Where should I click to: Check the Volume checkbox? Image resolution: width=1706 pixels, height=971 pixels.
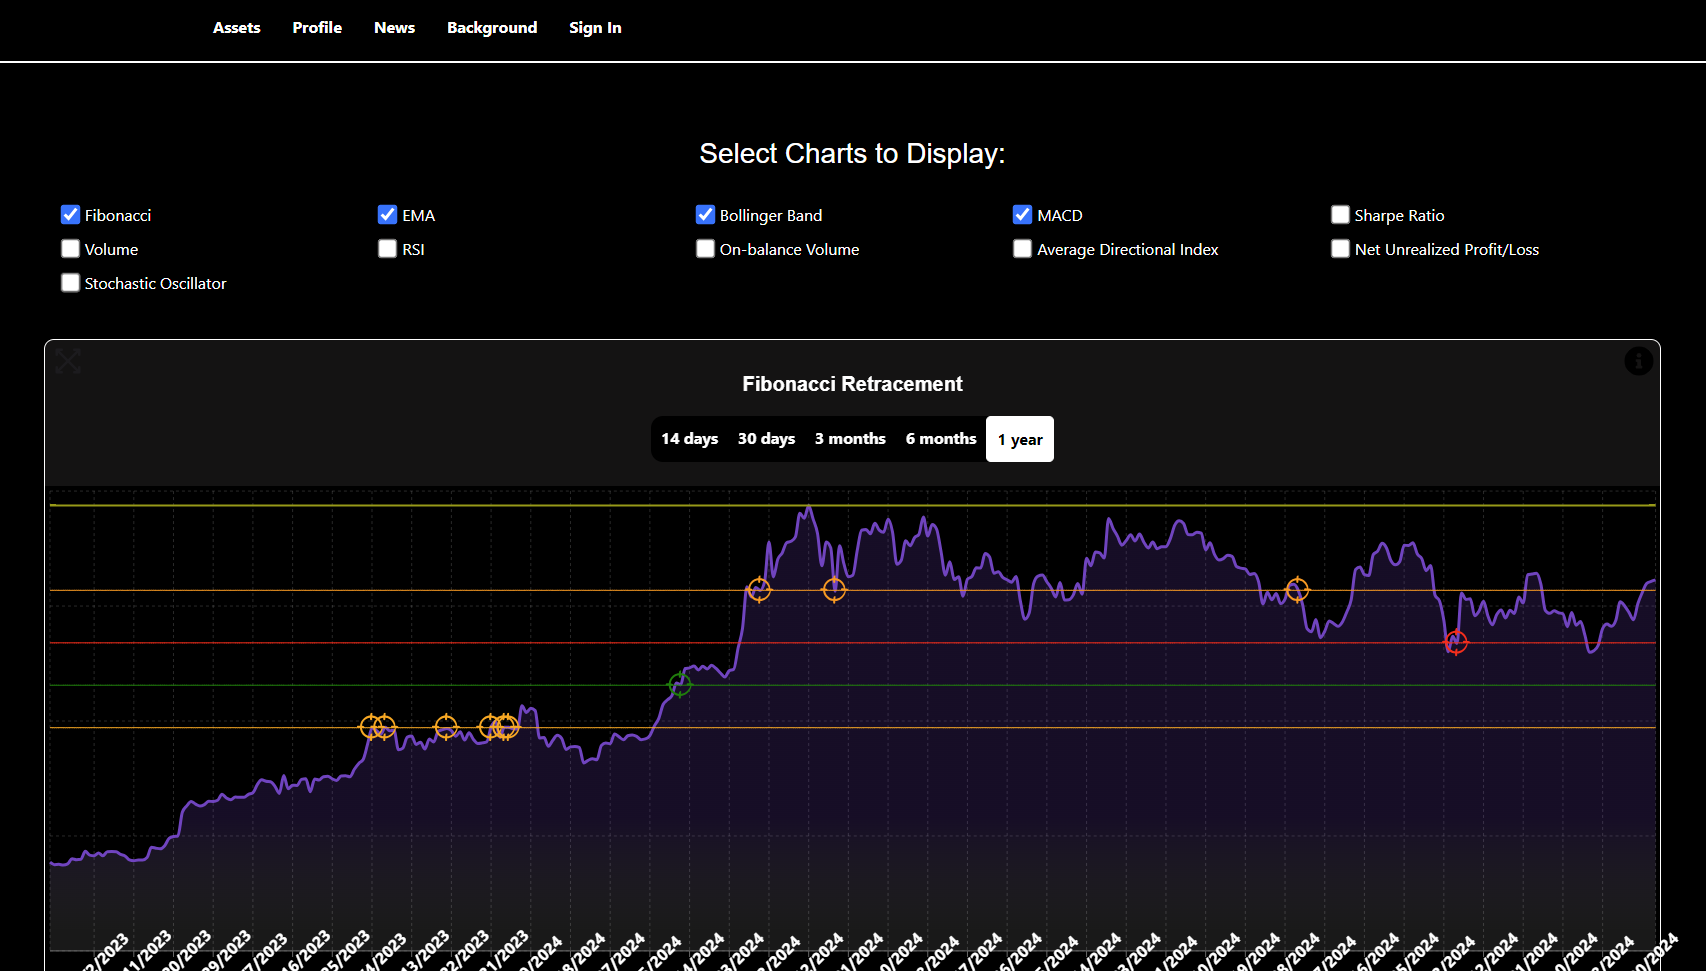(70, 249)
